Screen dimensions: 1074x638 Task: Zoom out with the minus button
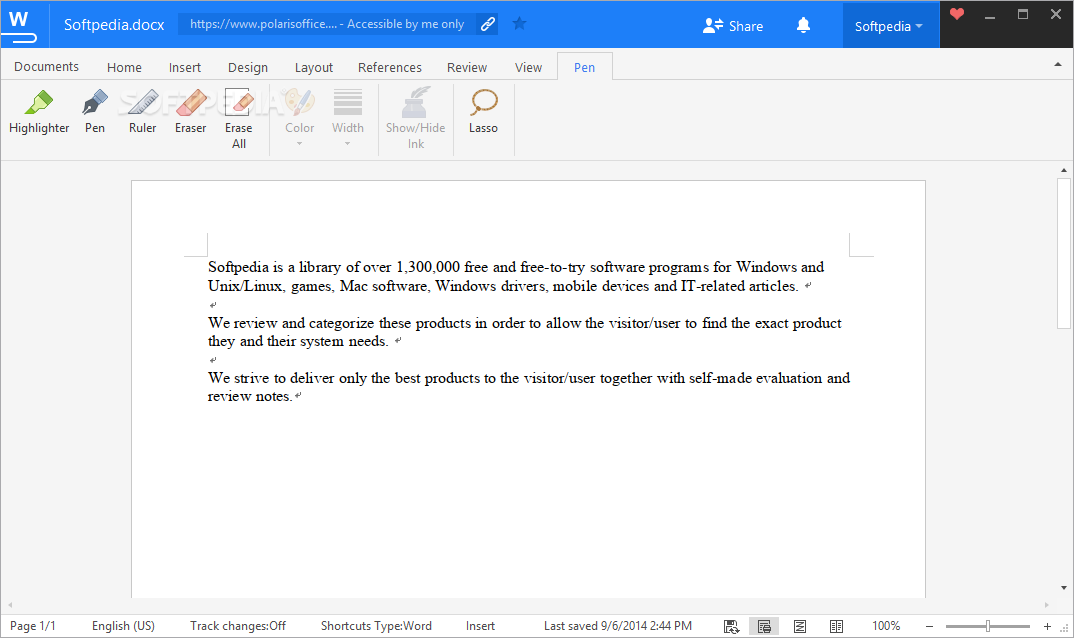929,626
